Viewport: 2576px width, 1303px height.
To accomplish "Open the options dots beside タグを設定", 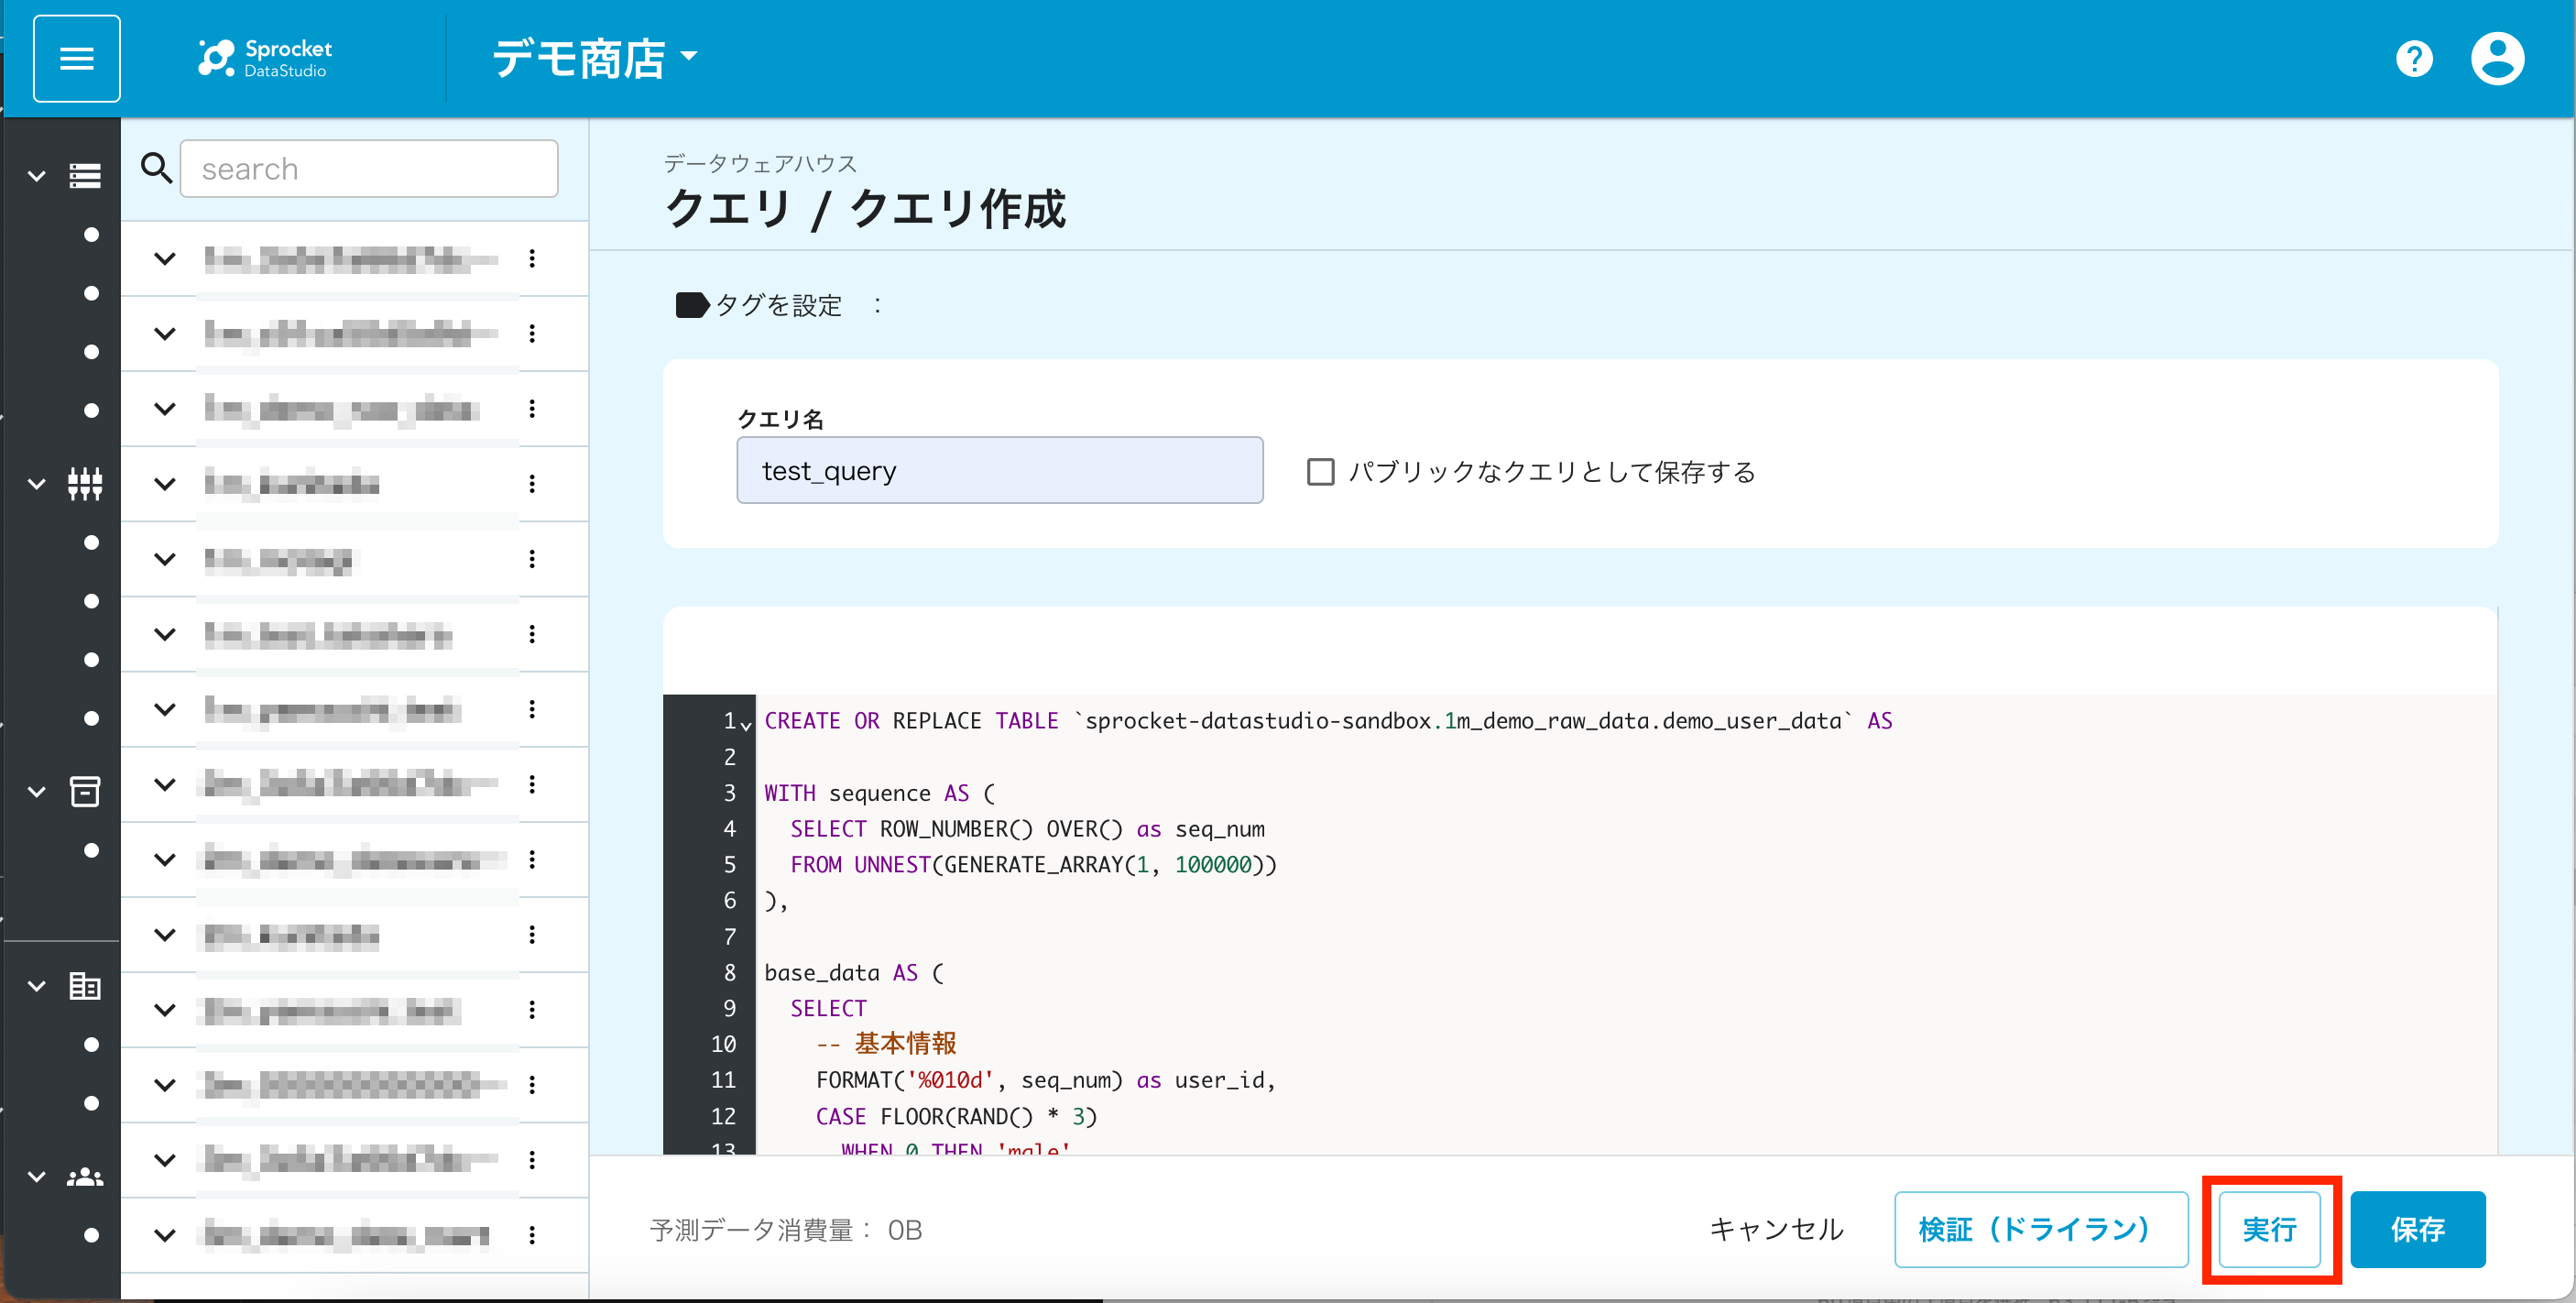I will coord(877,305).
